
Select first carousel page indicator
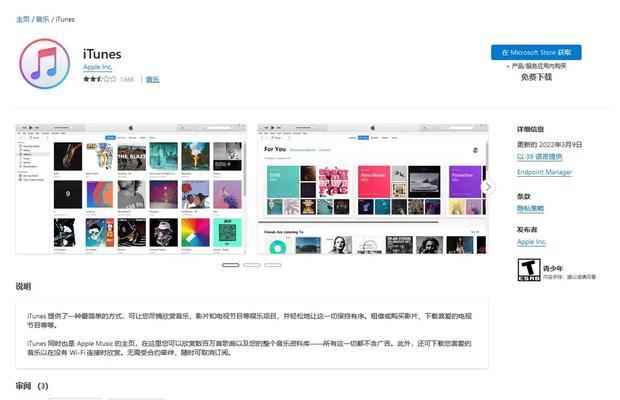click(x=231, y=265)
